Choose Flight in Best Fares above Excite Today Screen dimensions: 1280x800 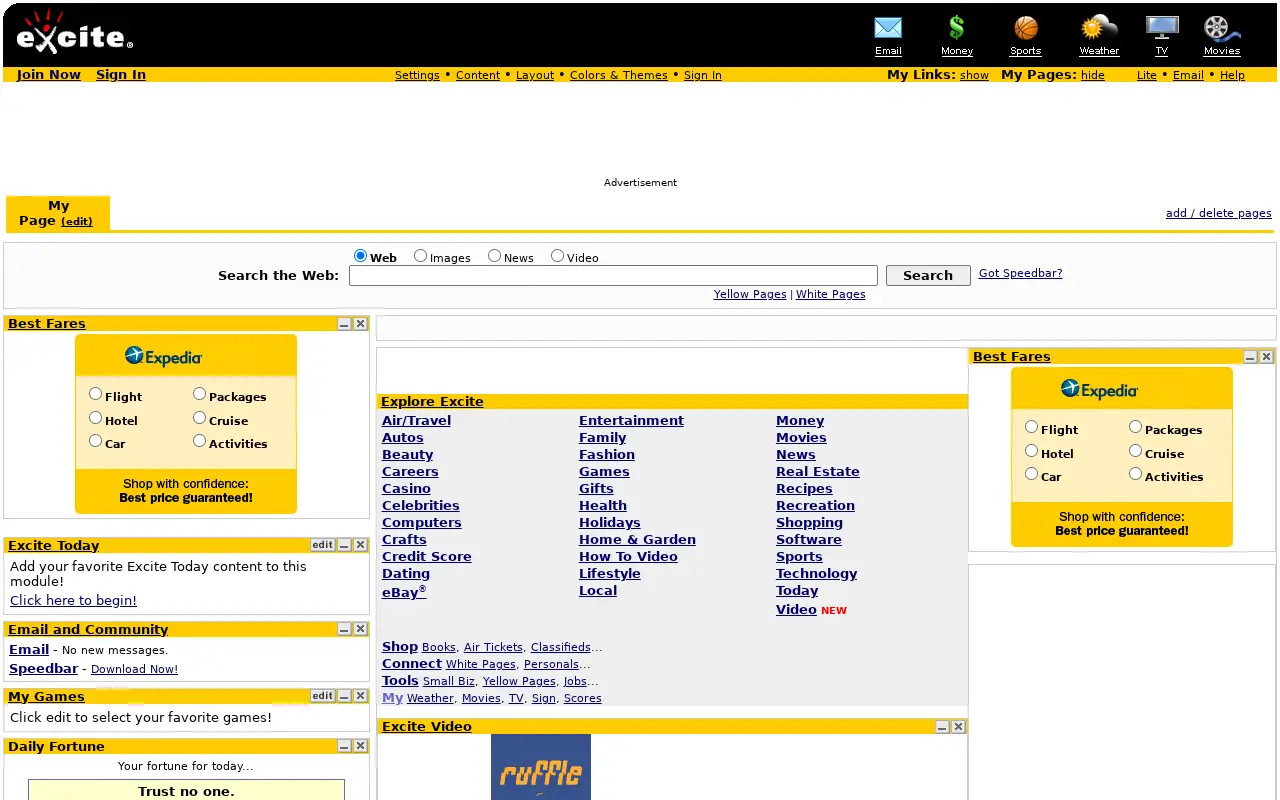96,394
